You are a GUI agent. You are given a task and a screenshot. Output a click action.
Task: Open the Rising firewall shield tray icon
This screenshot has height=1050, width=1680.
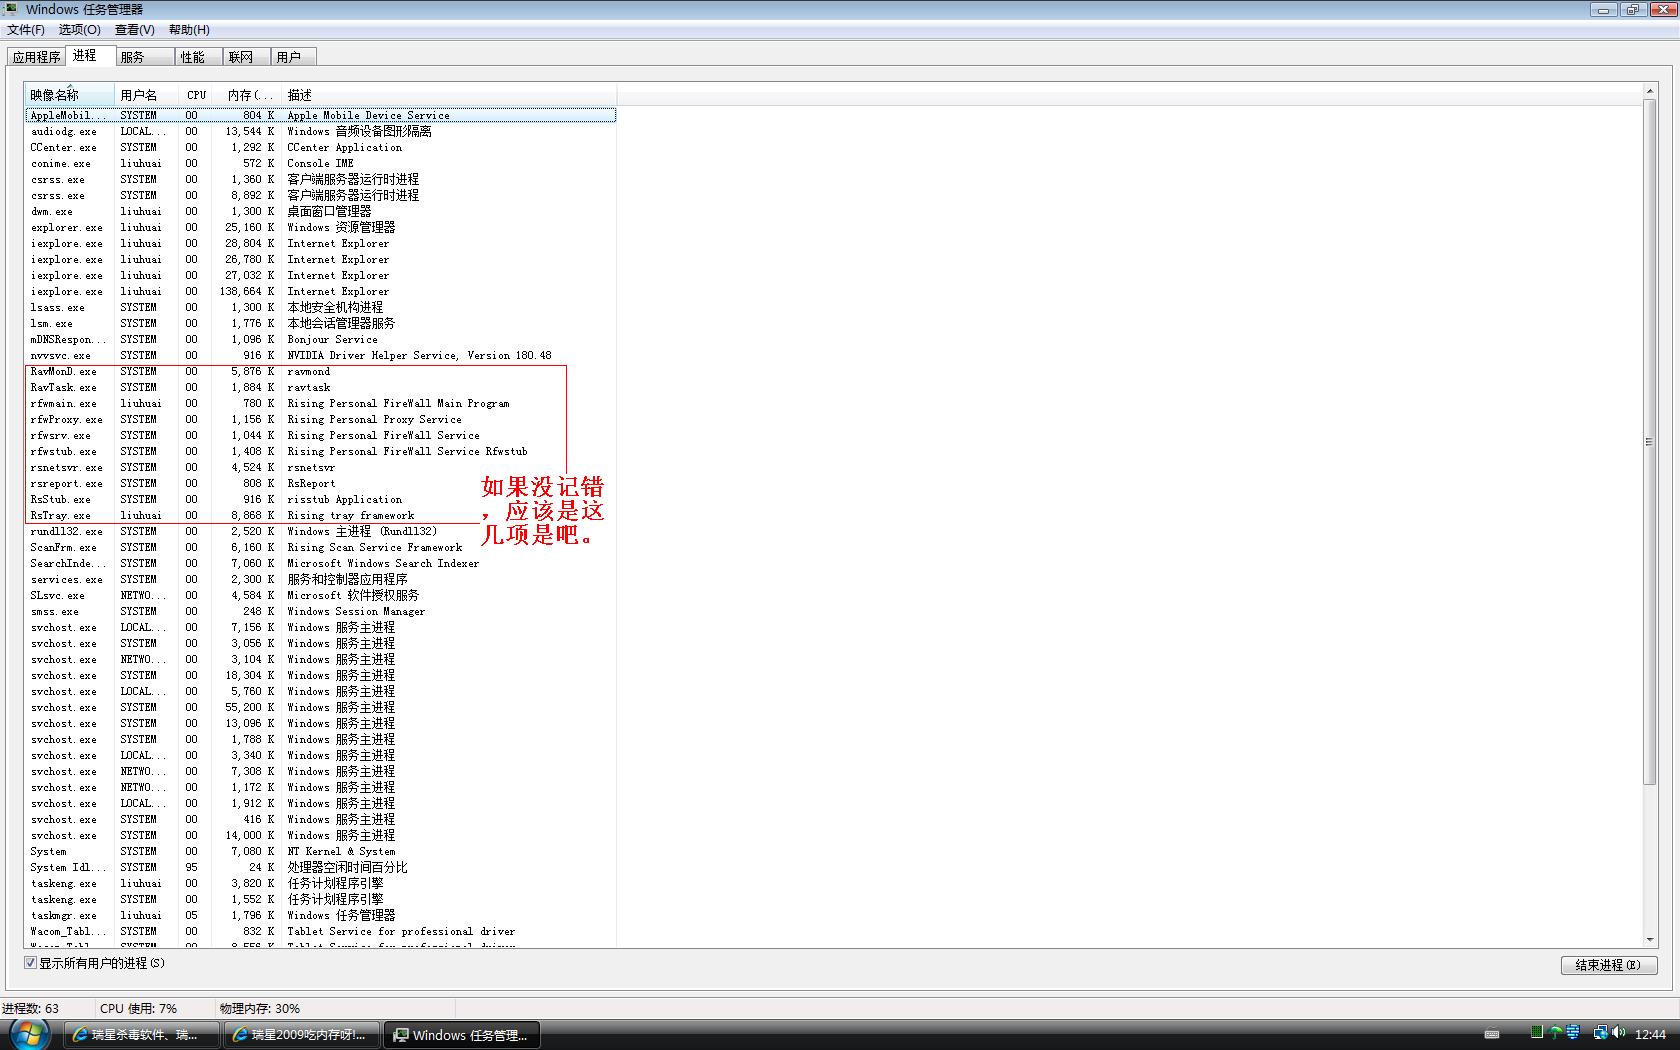coord(1573,1033)
